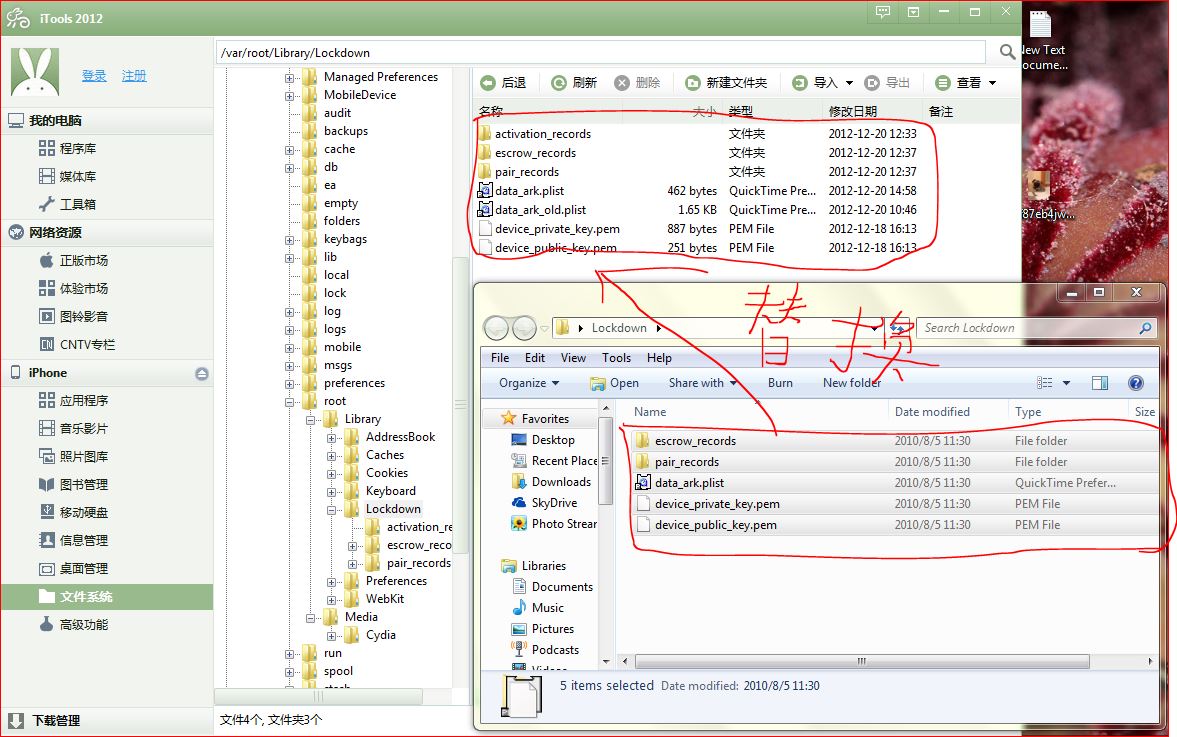Click the Open button in Explorer toolbar

click(614, 383)
